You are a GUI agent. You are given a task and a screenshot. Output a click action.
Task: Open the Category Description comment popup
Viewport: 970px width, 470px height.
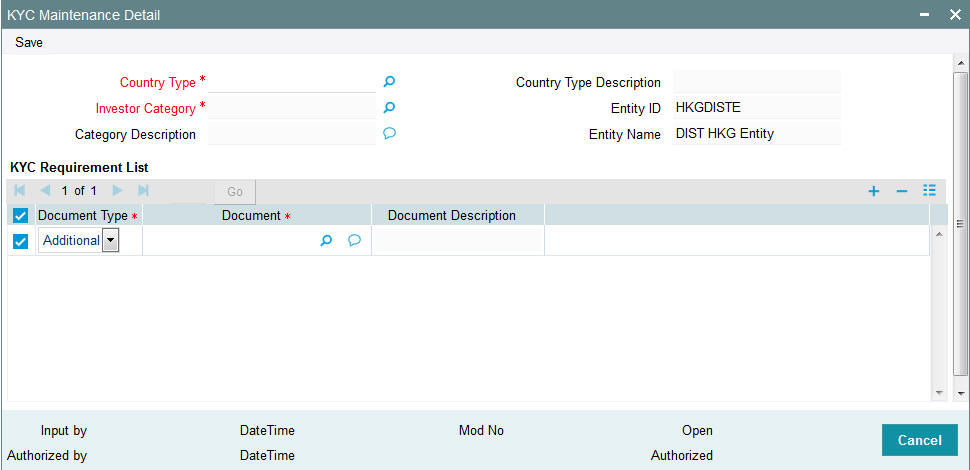(389, 133)
